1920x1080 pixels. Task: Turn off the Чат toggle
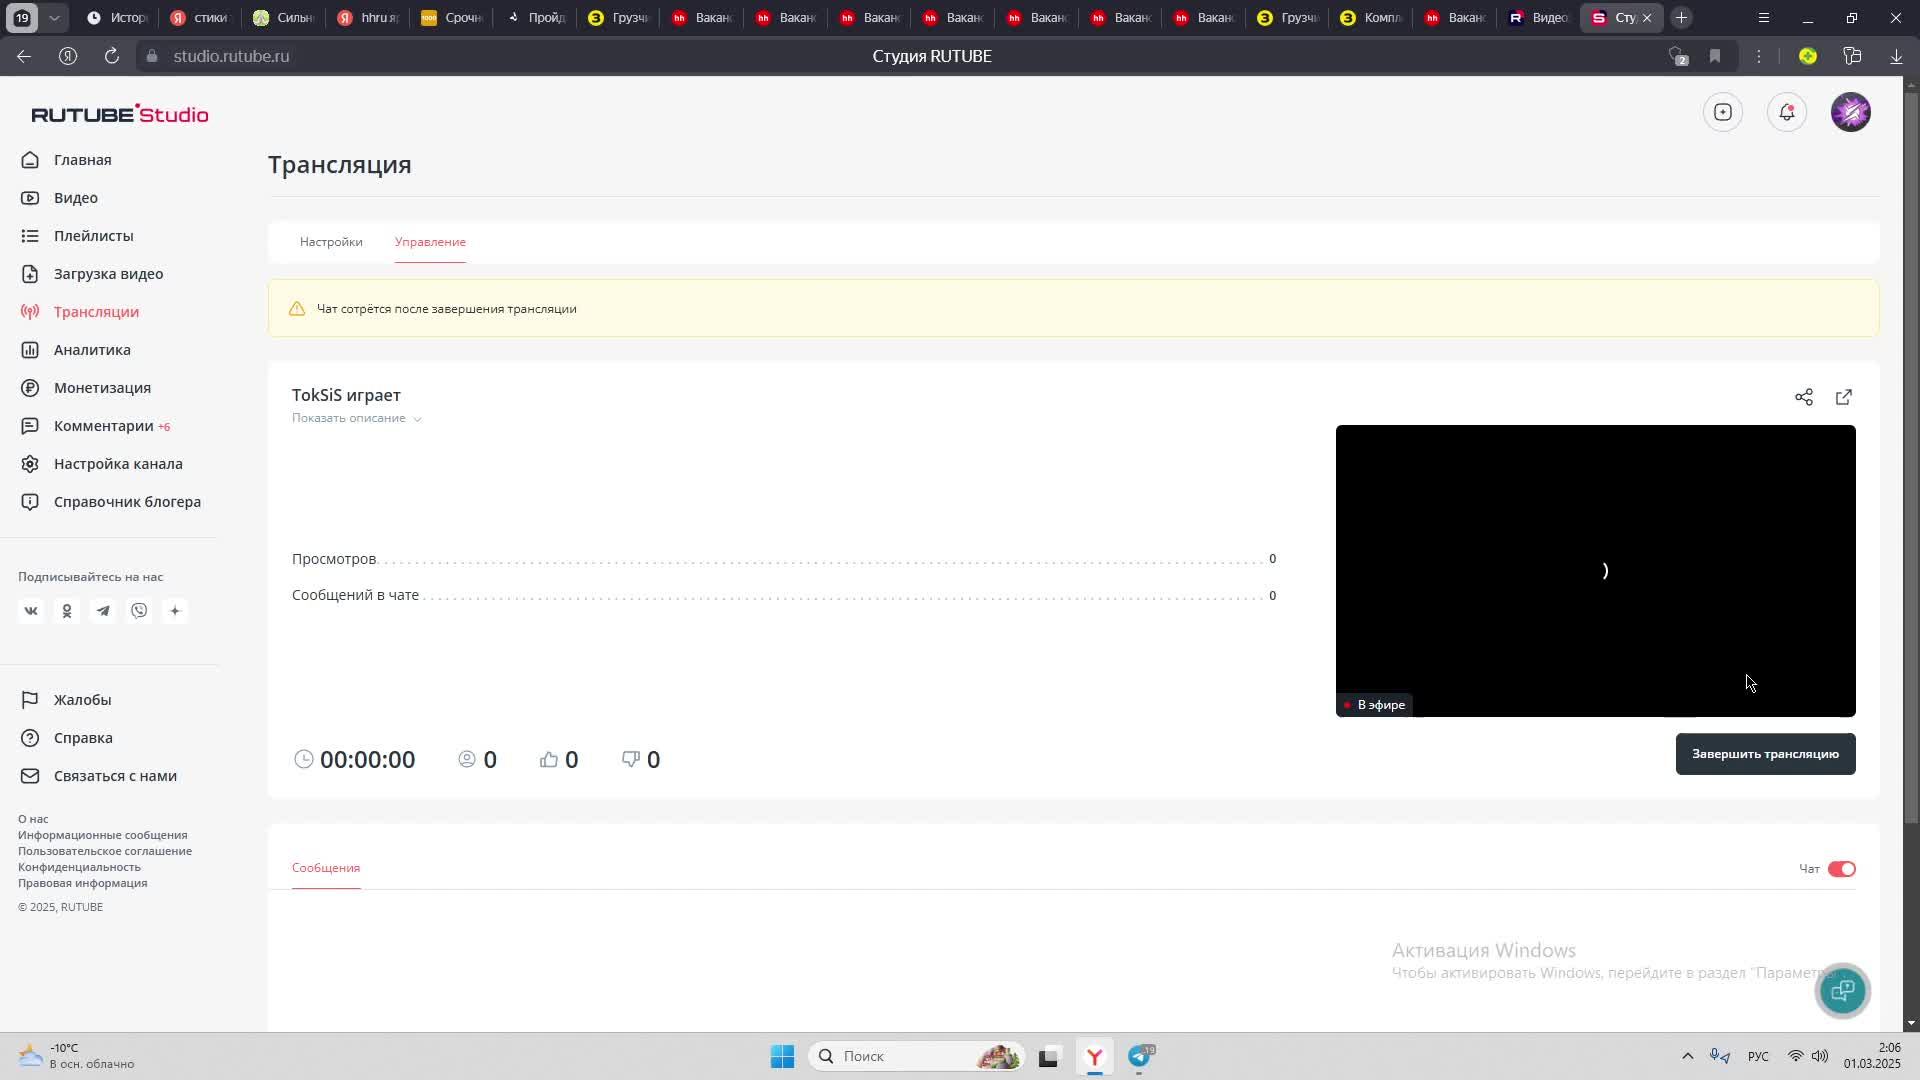click(x=1841, y=869)
